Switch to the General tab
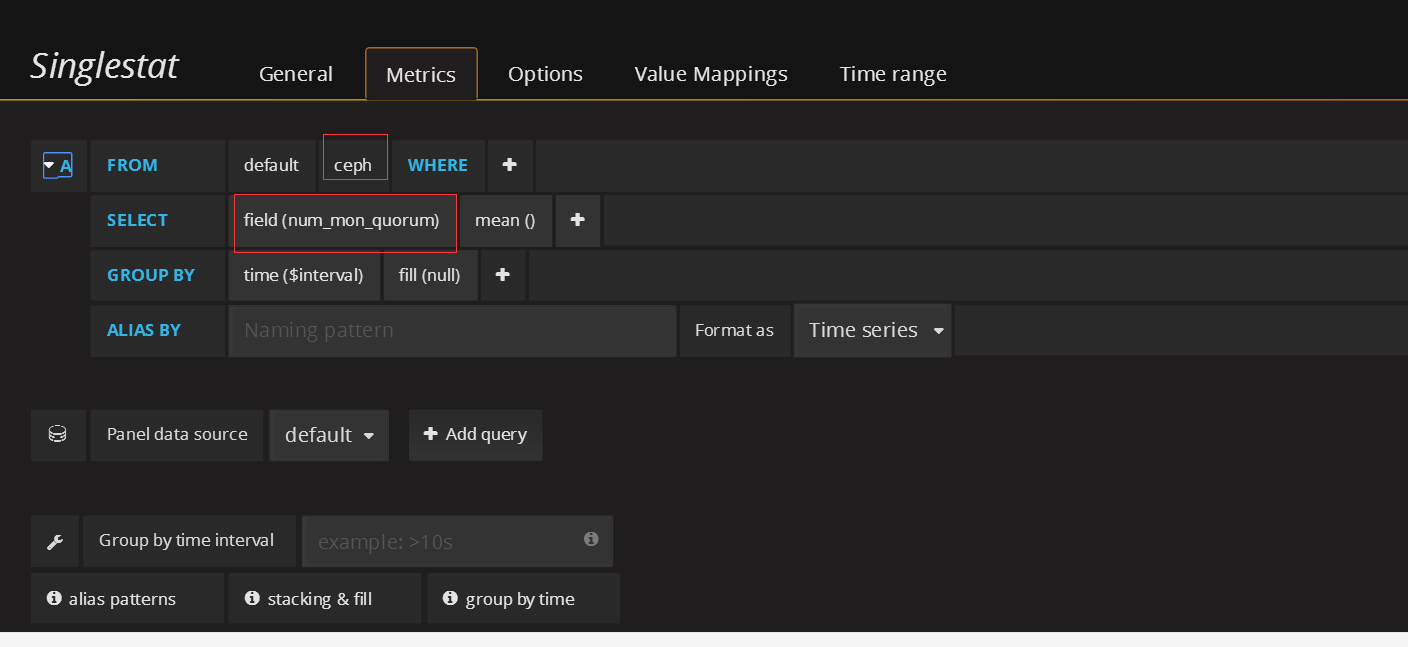Image resolution: width=1408 pixels, height=647 pixels. point(295,74)
